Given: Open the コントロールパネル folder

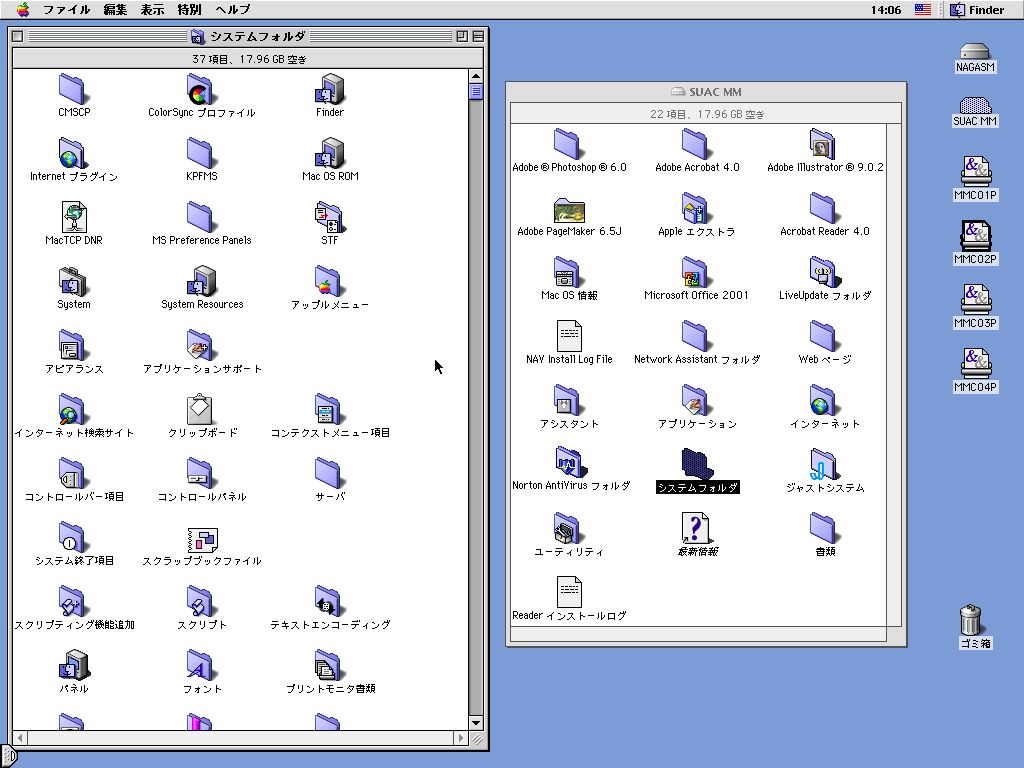Looking at the screenshot, I should point(200,473).
